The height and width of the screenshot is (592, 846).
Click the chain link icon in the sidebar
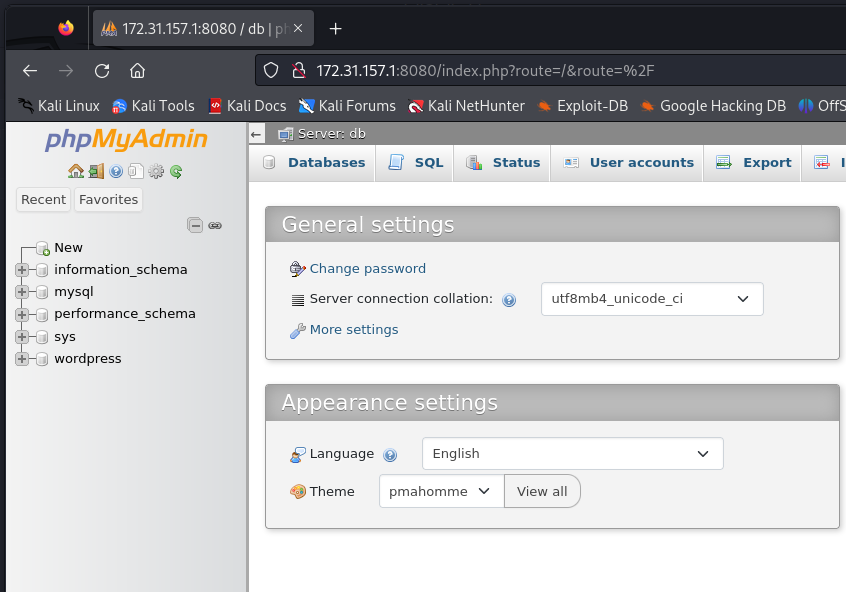[214, 225]
